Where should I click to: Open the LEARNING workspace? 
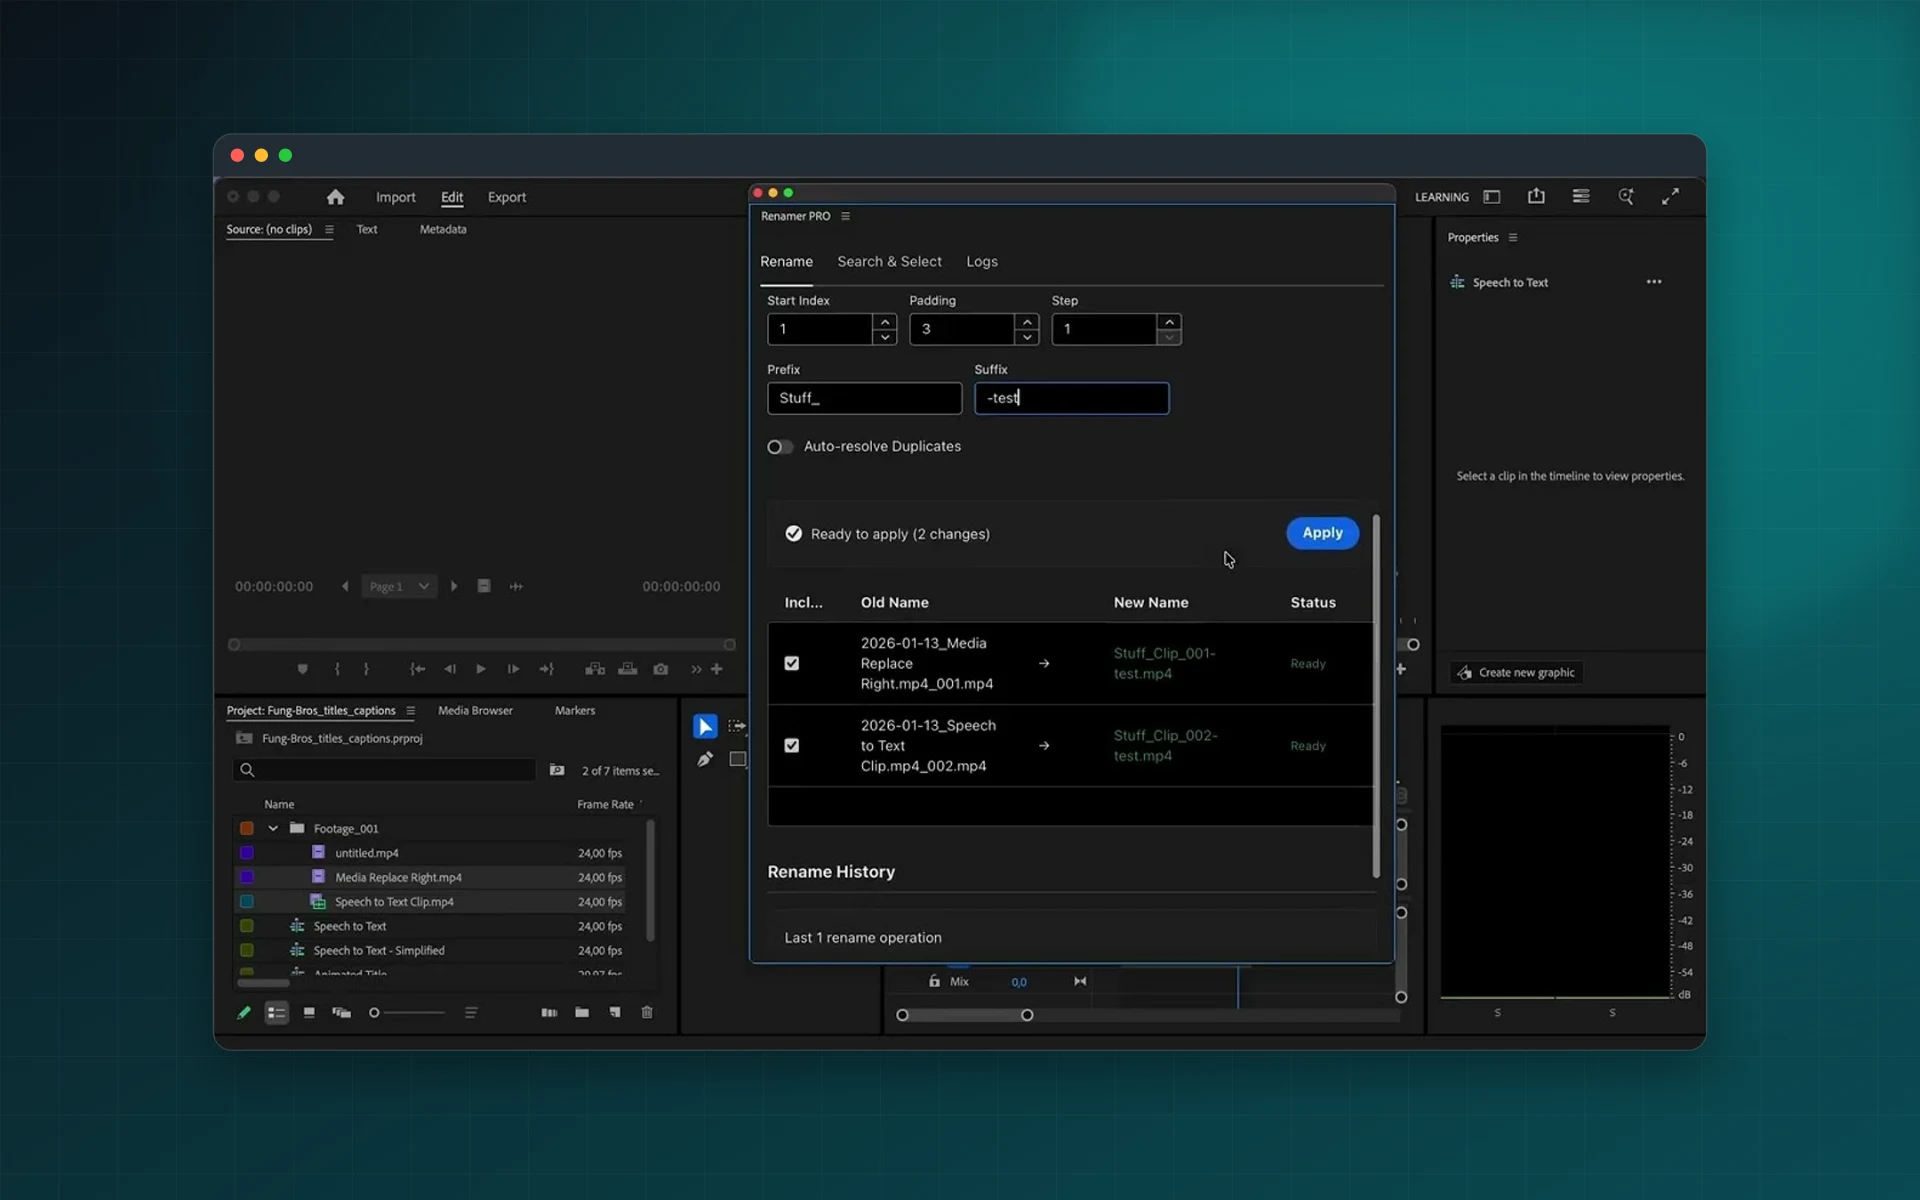tap(1441, 197)
